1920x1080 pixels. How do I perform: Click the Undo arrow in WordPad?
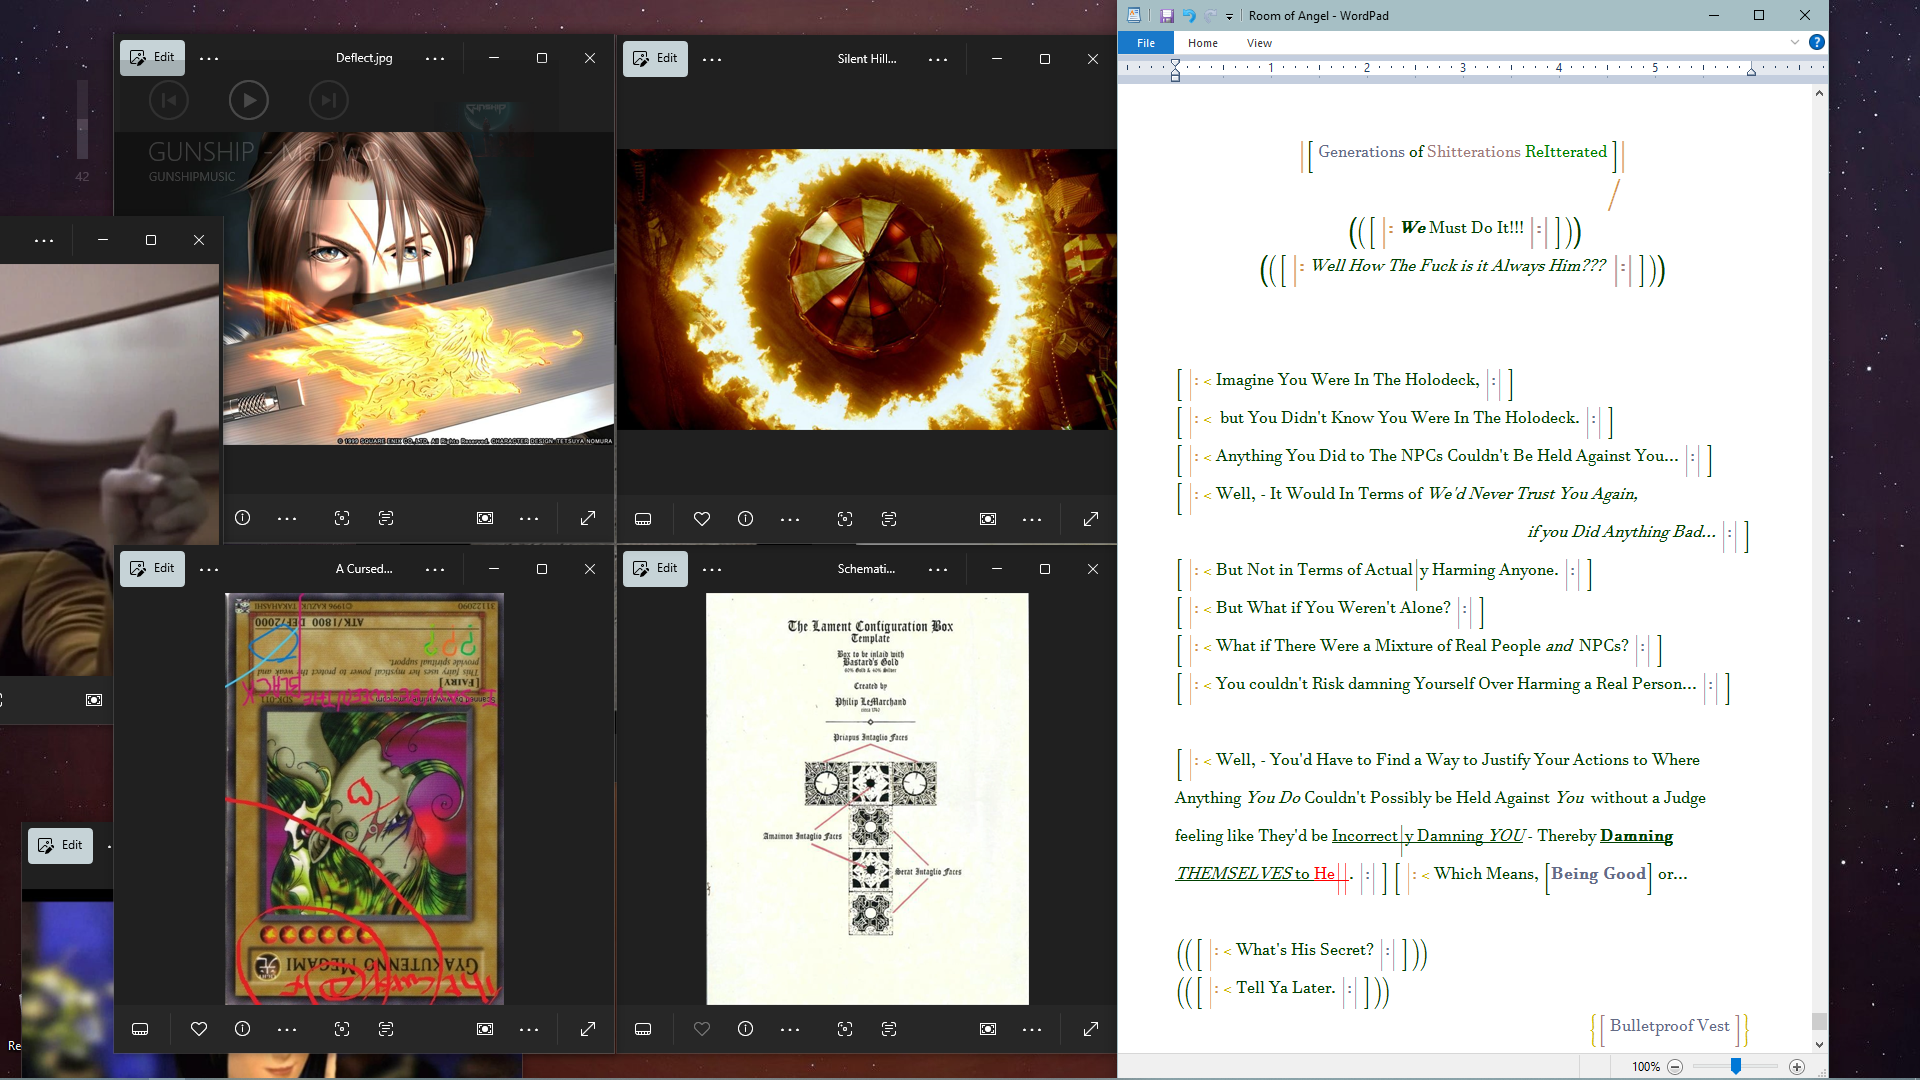(x=1188, y=16)
